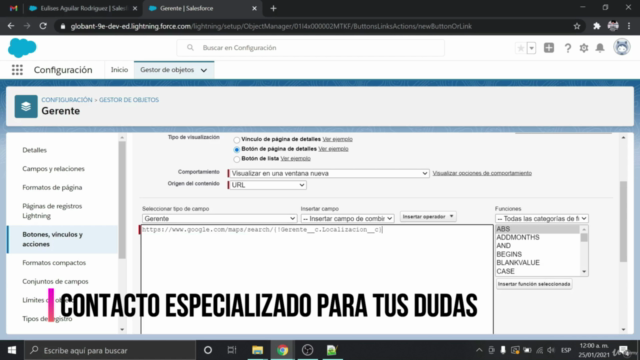Click inside the URL formula text area

tap(317, 280)
